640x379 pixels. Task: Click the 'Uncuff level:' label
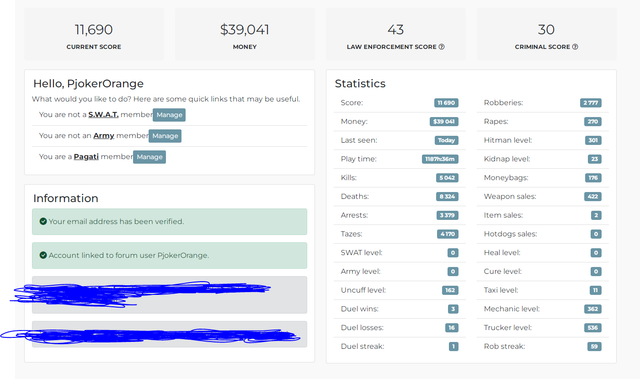coord(363,290)
